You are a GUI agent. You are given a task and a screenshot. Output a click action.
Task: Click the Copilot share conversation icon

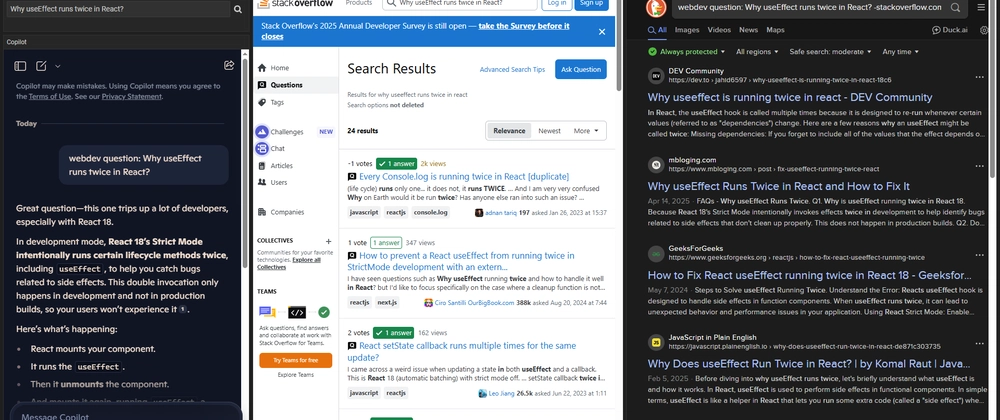(x=229, y=65)
